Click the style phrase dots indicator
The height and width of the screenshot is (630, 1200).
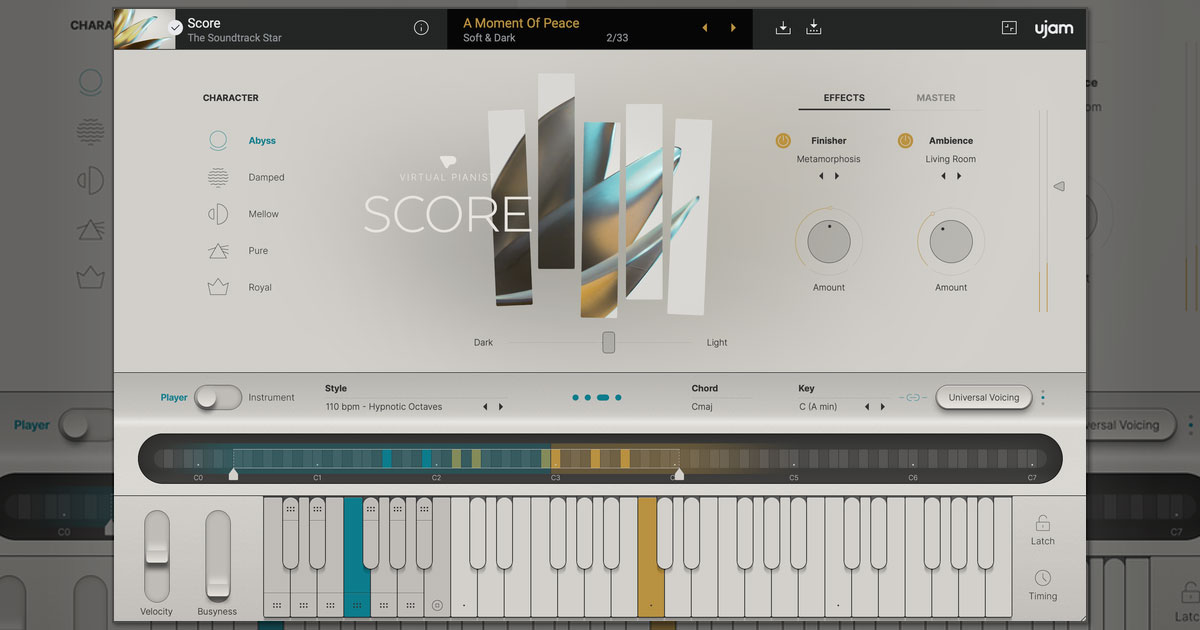pyautogui.click(x=597, y=398)
